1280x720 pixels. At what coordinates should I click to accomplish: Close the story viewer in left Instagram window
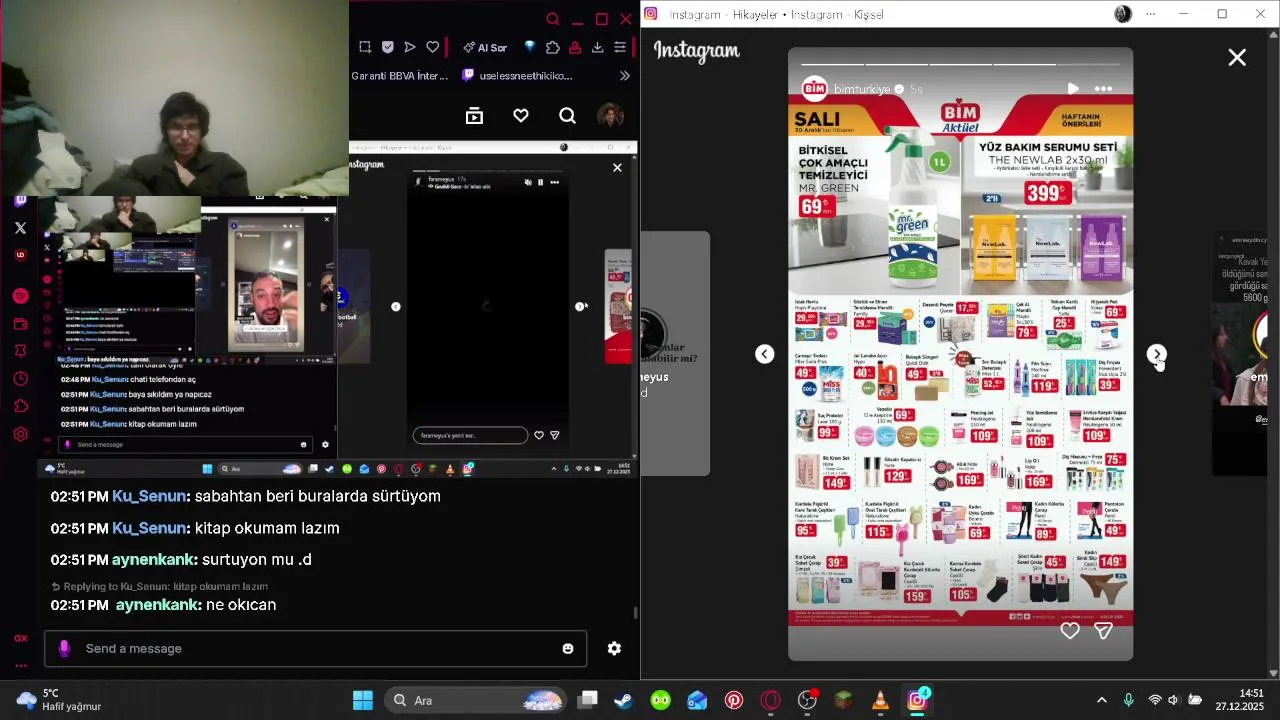[617, 167]
